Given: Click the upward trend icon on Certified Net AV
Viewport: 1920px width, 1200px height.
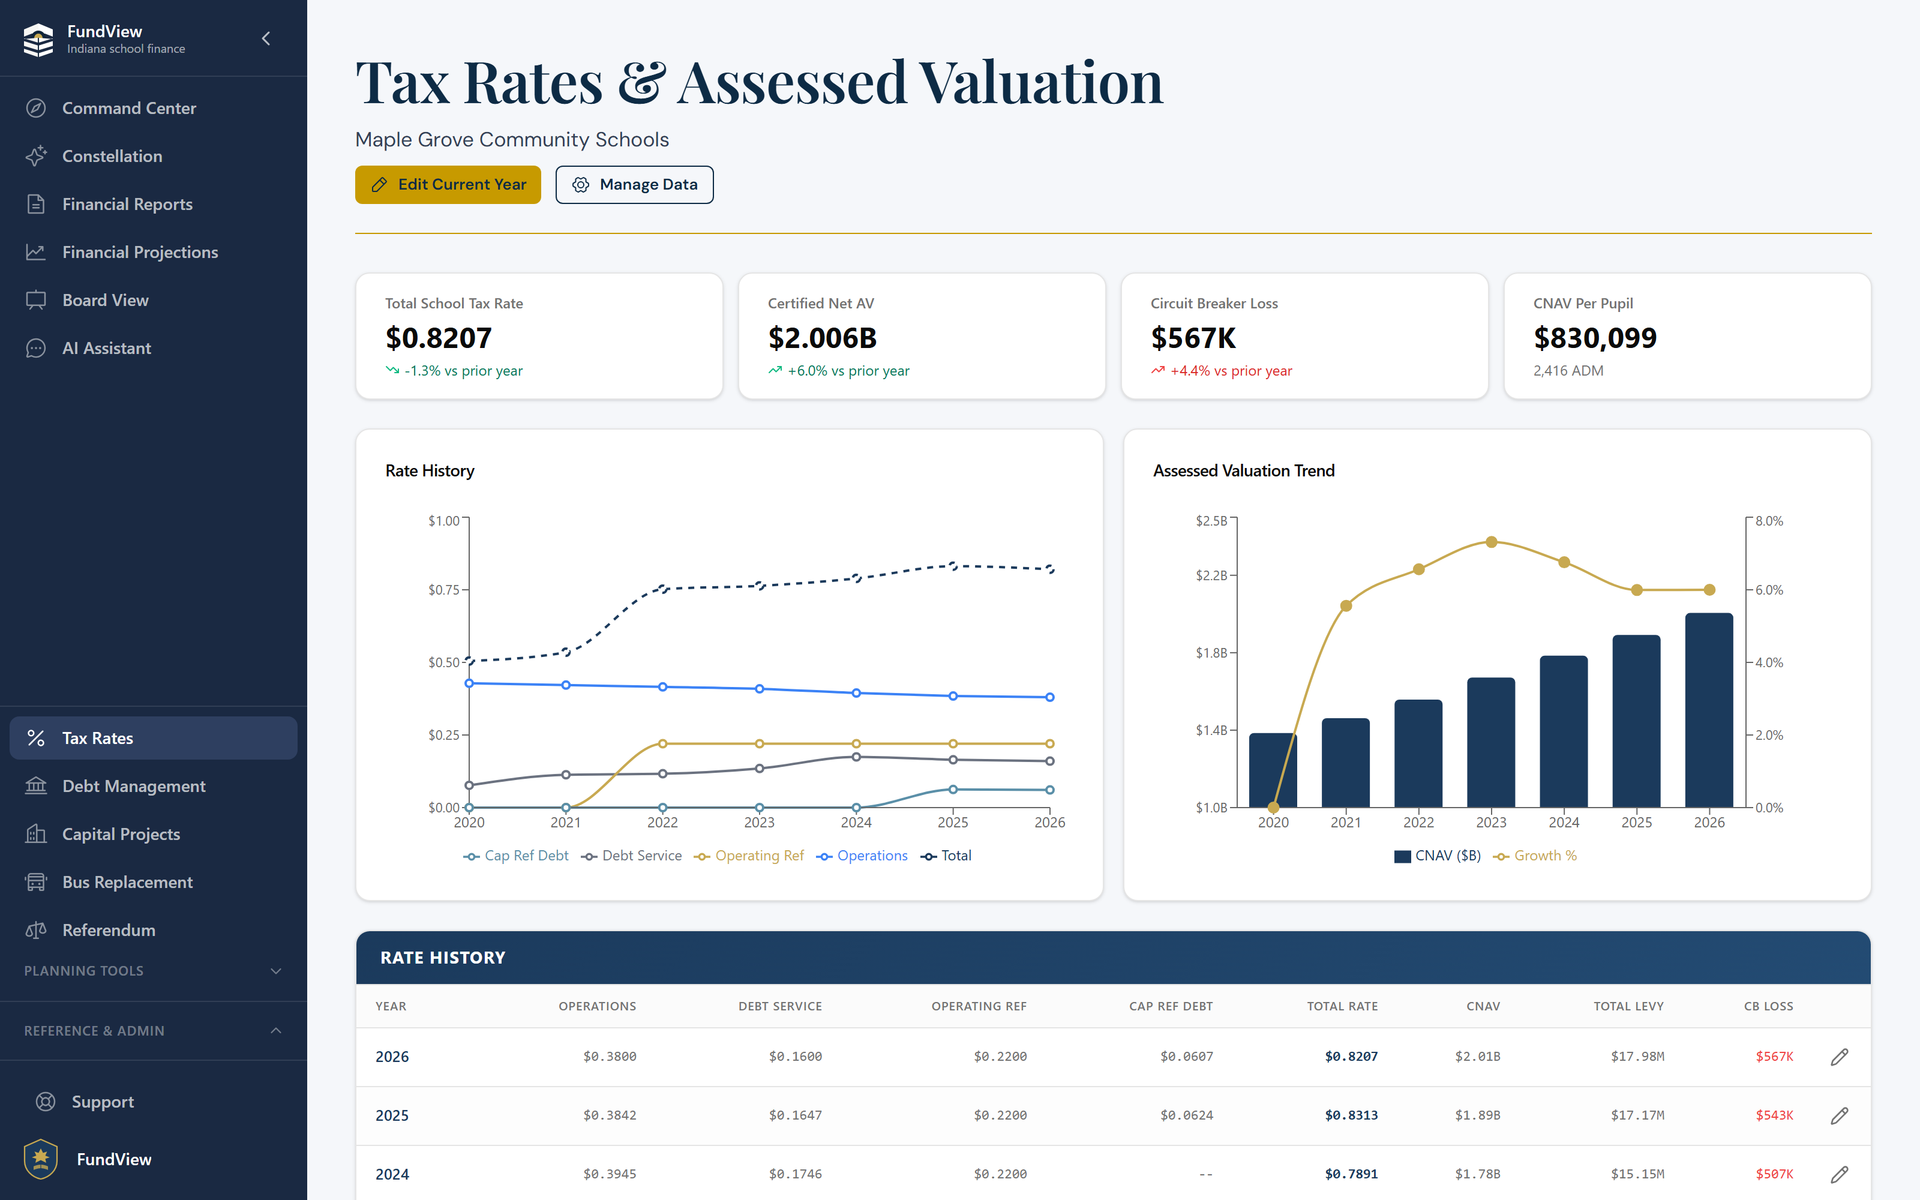Looking at the screenshot, I should pyautogui.click(x=775, y=370).
